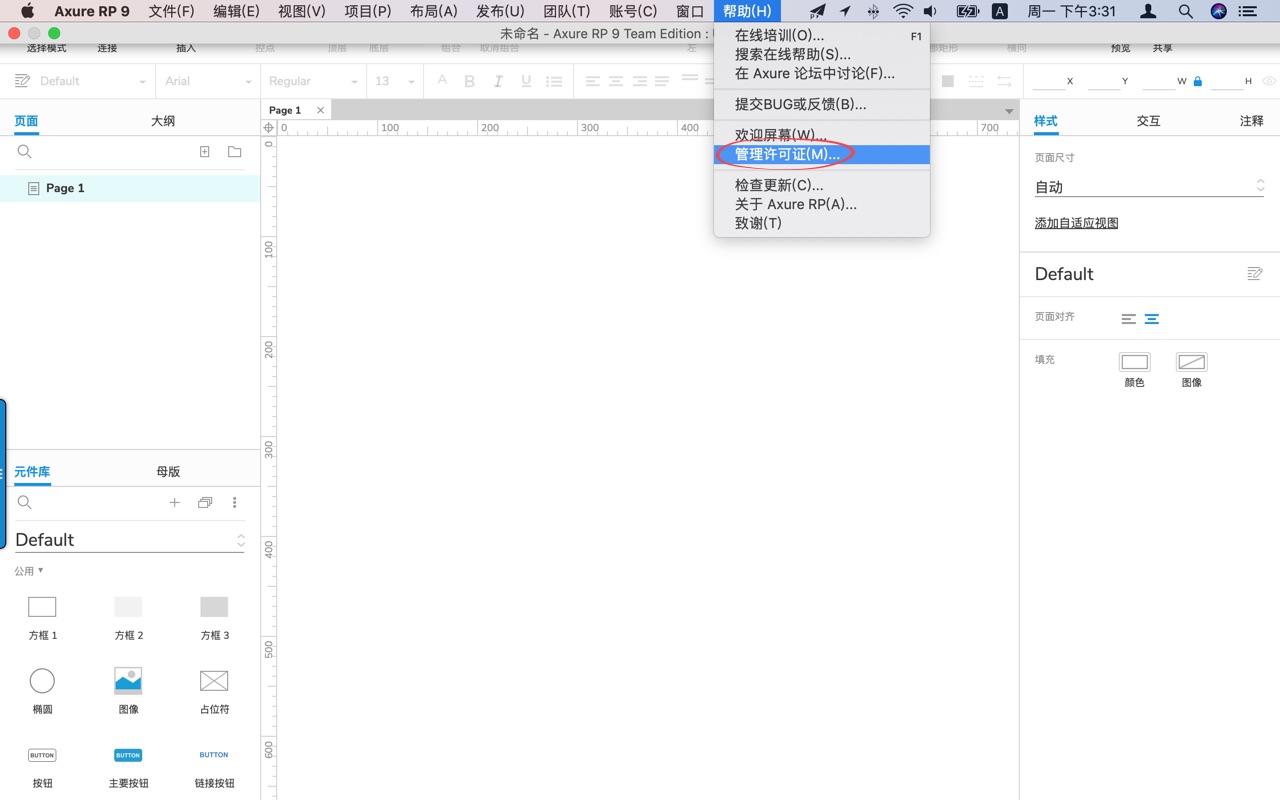Click the add library plus icon
This screenshot has width=1280, height=800.
pos(174,503)
